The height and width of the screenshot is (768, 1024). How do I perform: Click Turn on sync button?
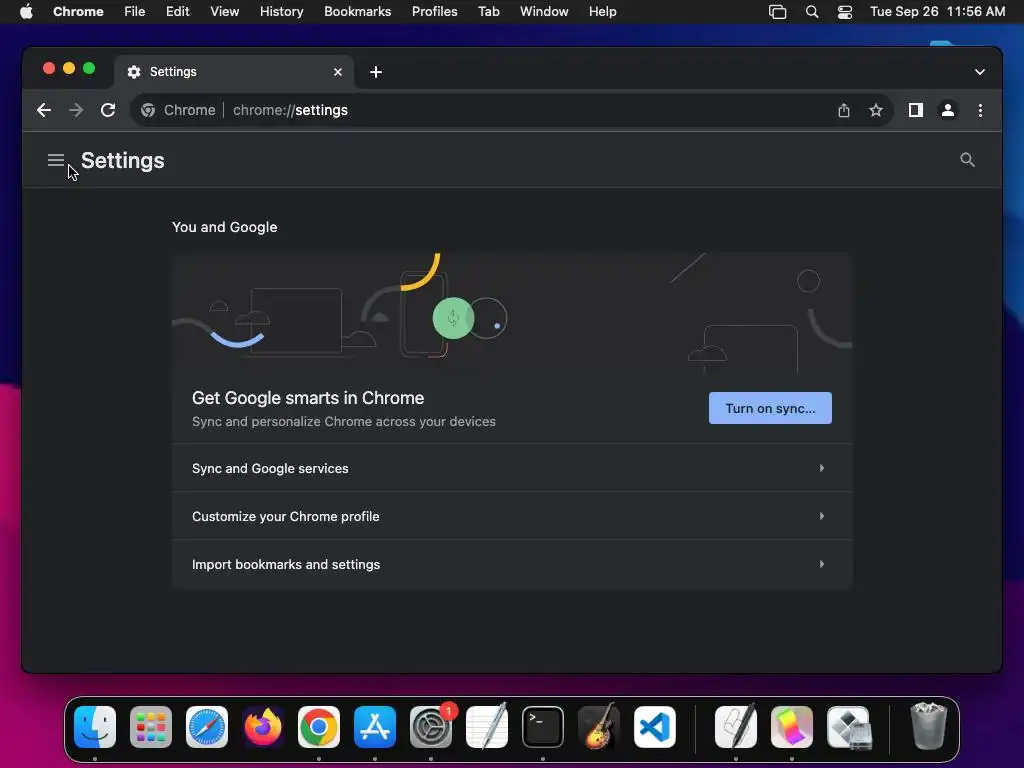tap(770, 408)
